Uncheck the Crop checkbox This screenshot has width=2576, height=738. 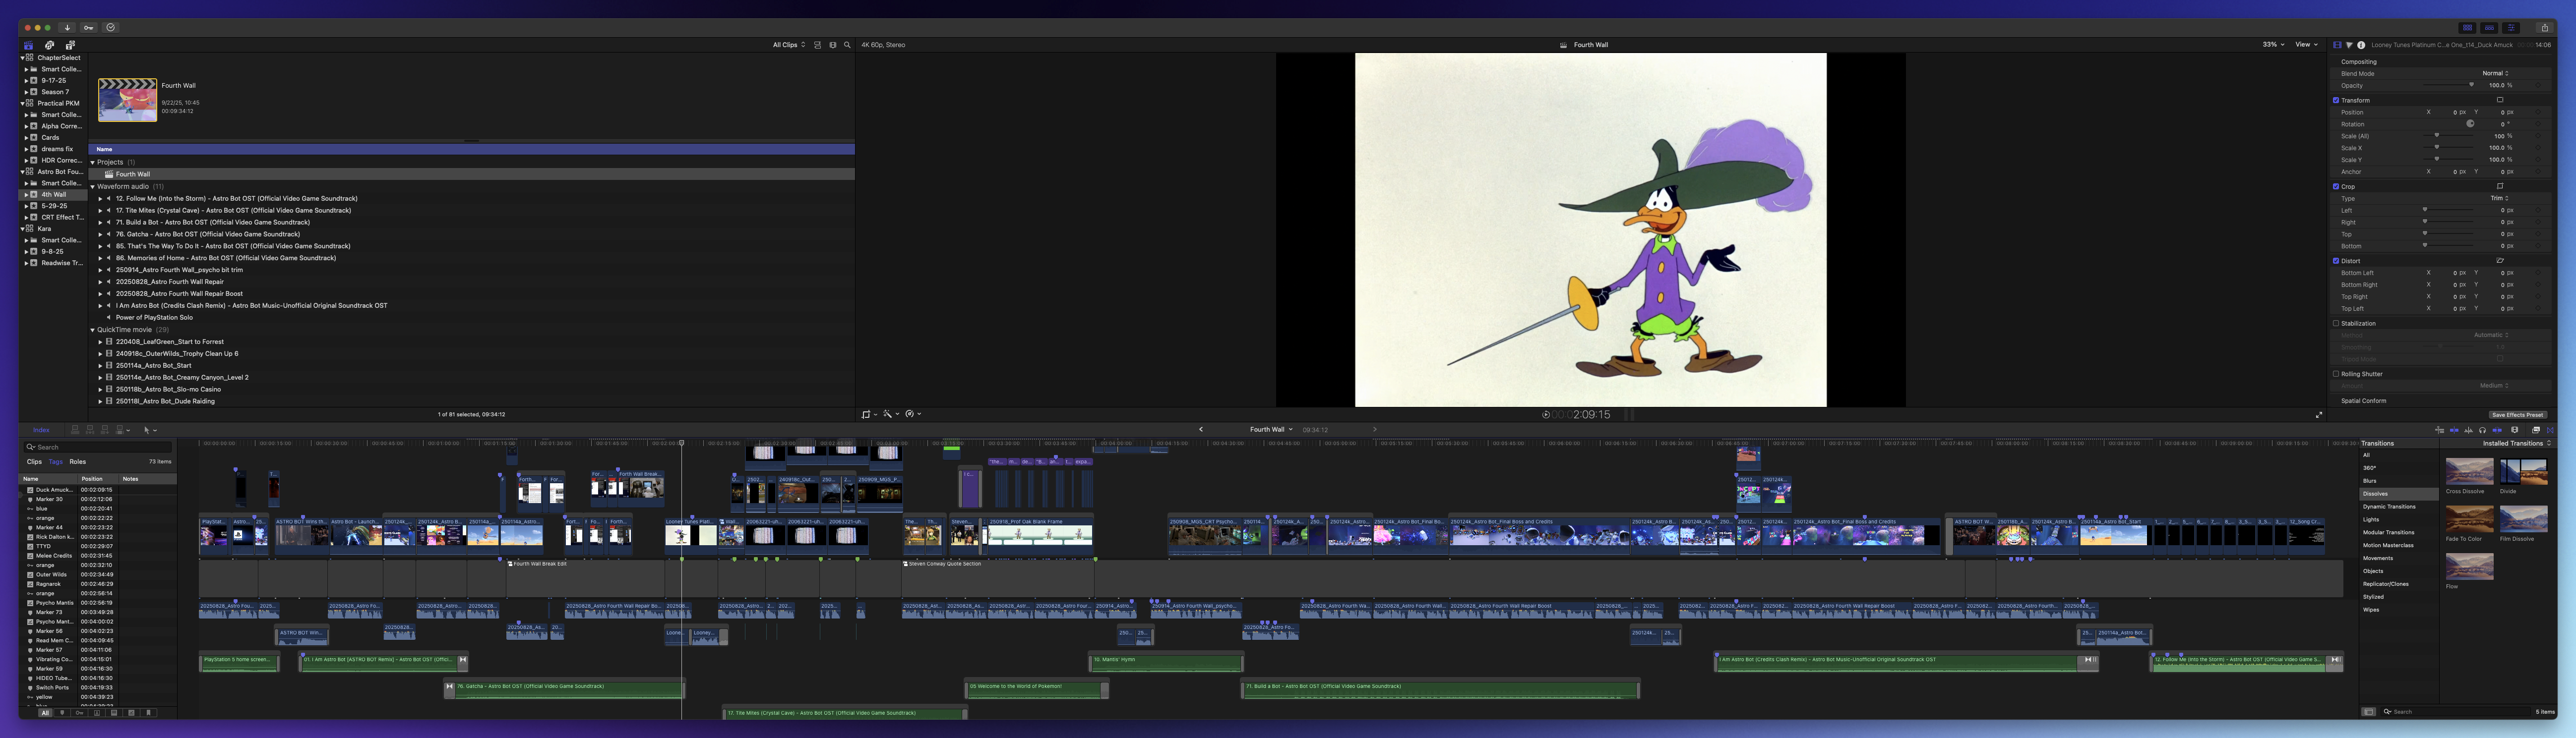click(x=2336, y=186)
